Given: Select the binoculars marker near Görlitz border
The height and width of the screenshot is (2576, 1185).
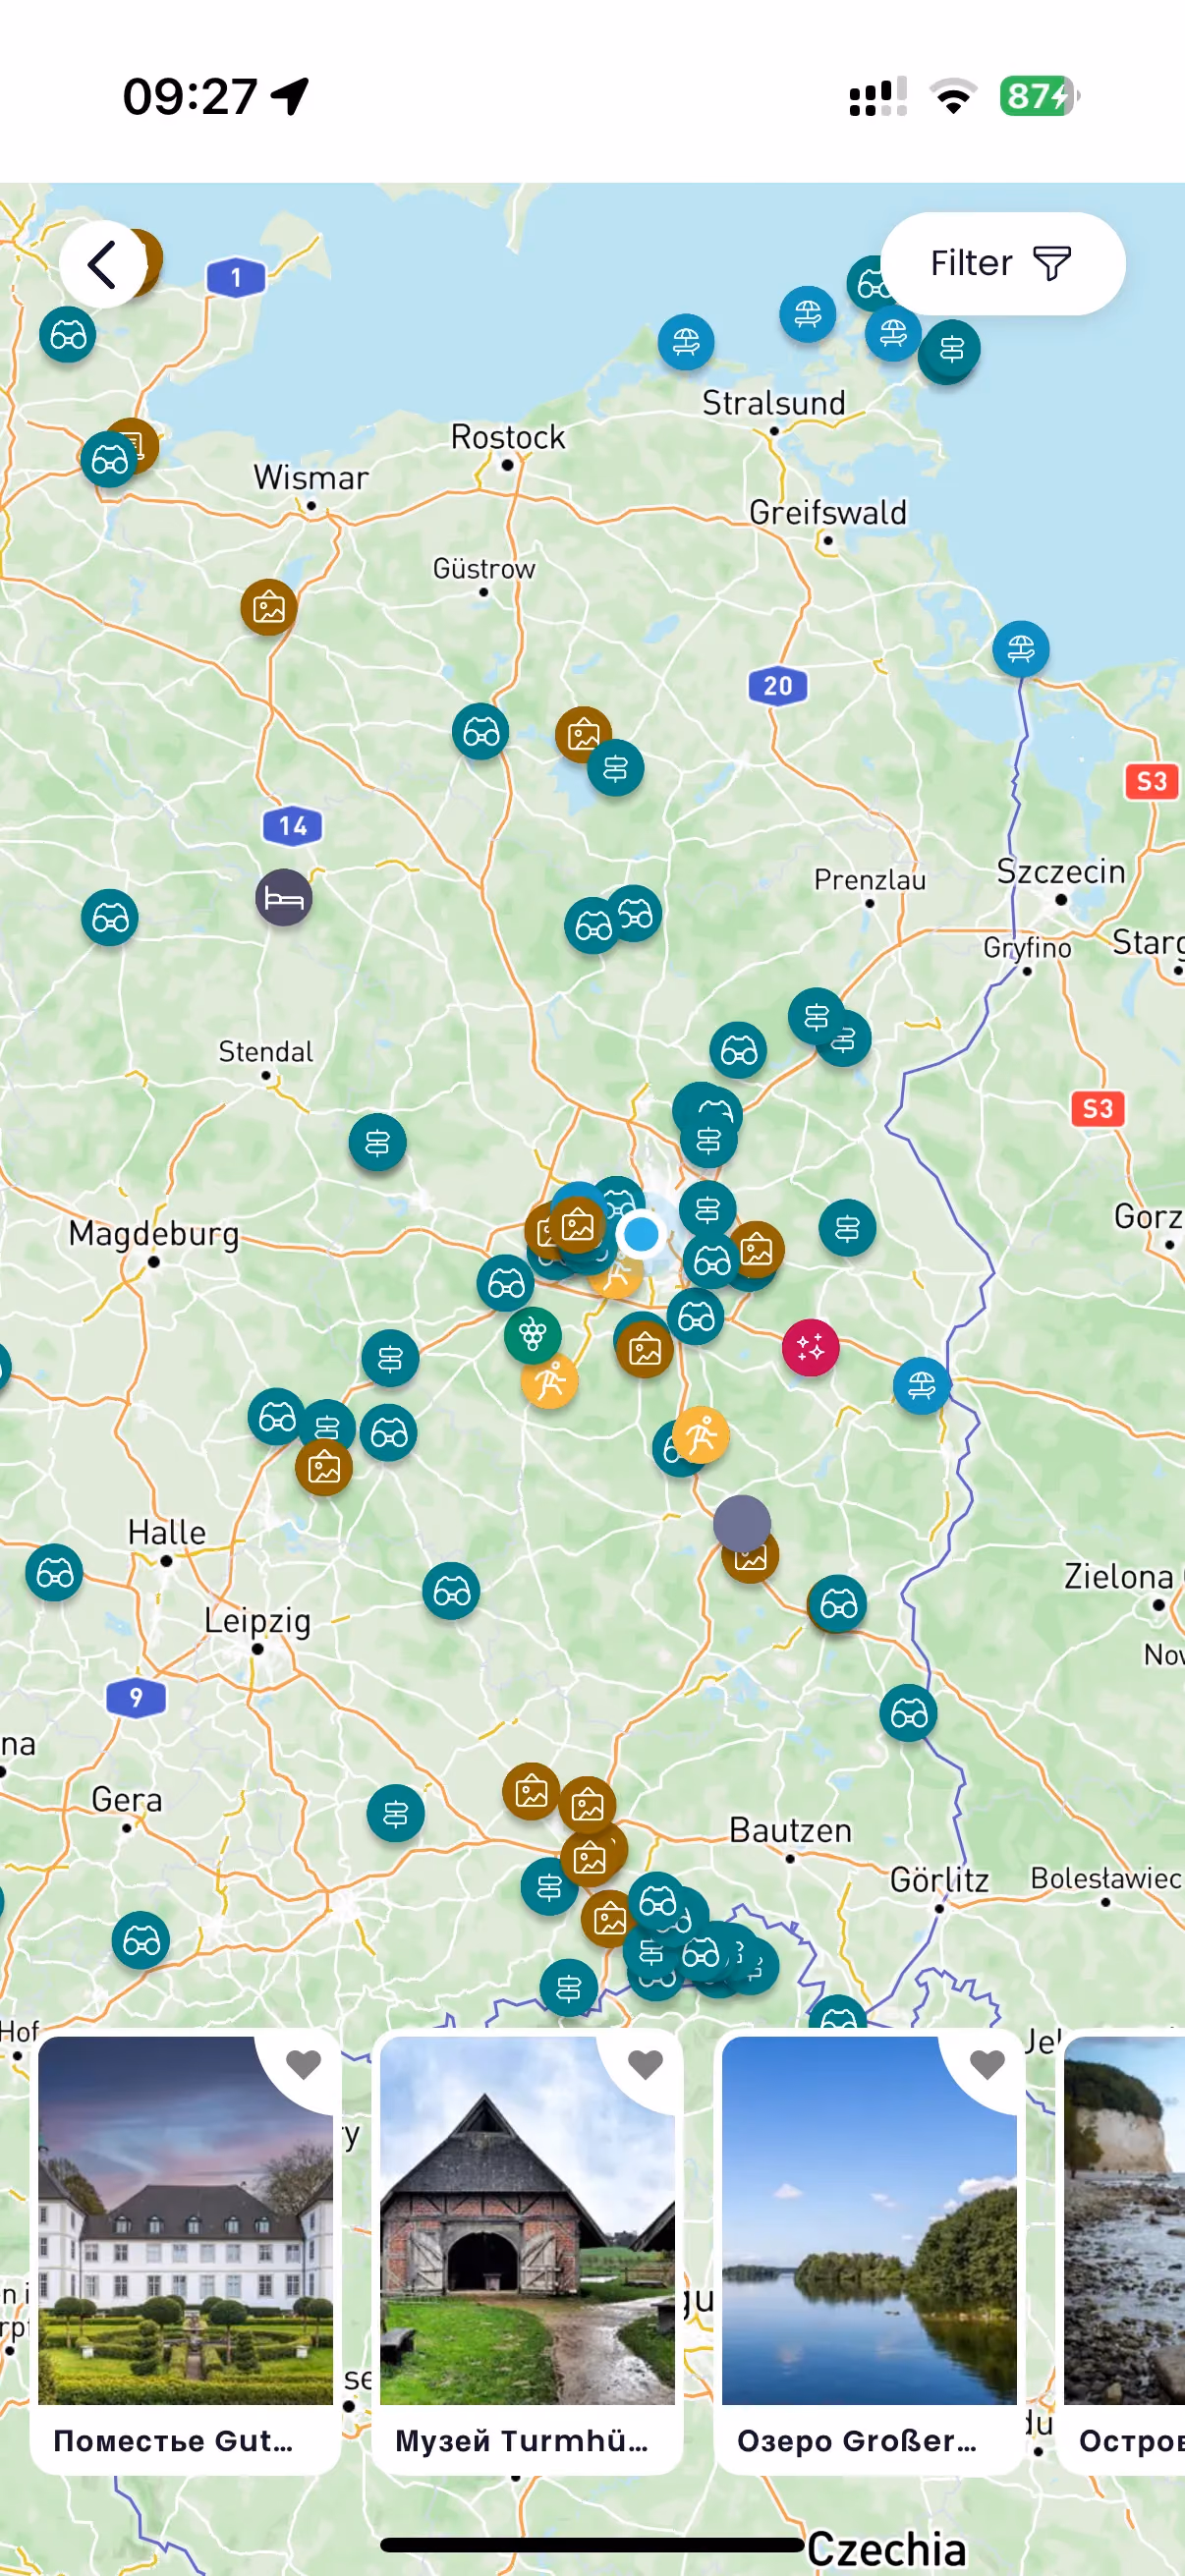Looking at the screenshot, I should [908, 1714].
